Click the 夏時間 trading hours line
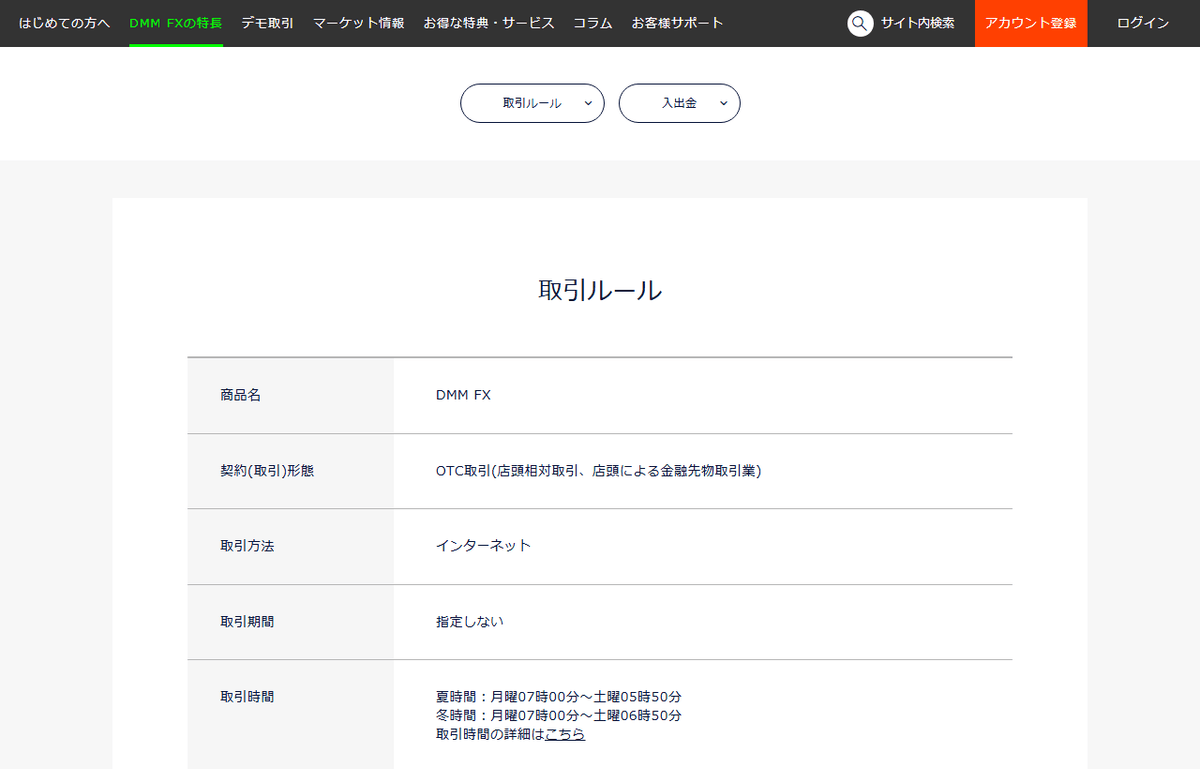The height and width of the screenshot is (769, 1200). (x=559, y=697)
